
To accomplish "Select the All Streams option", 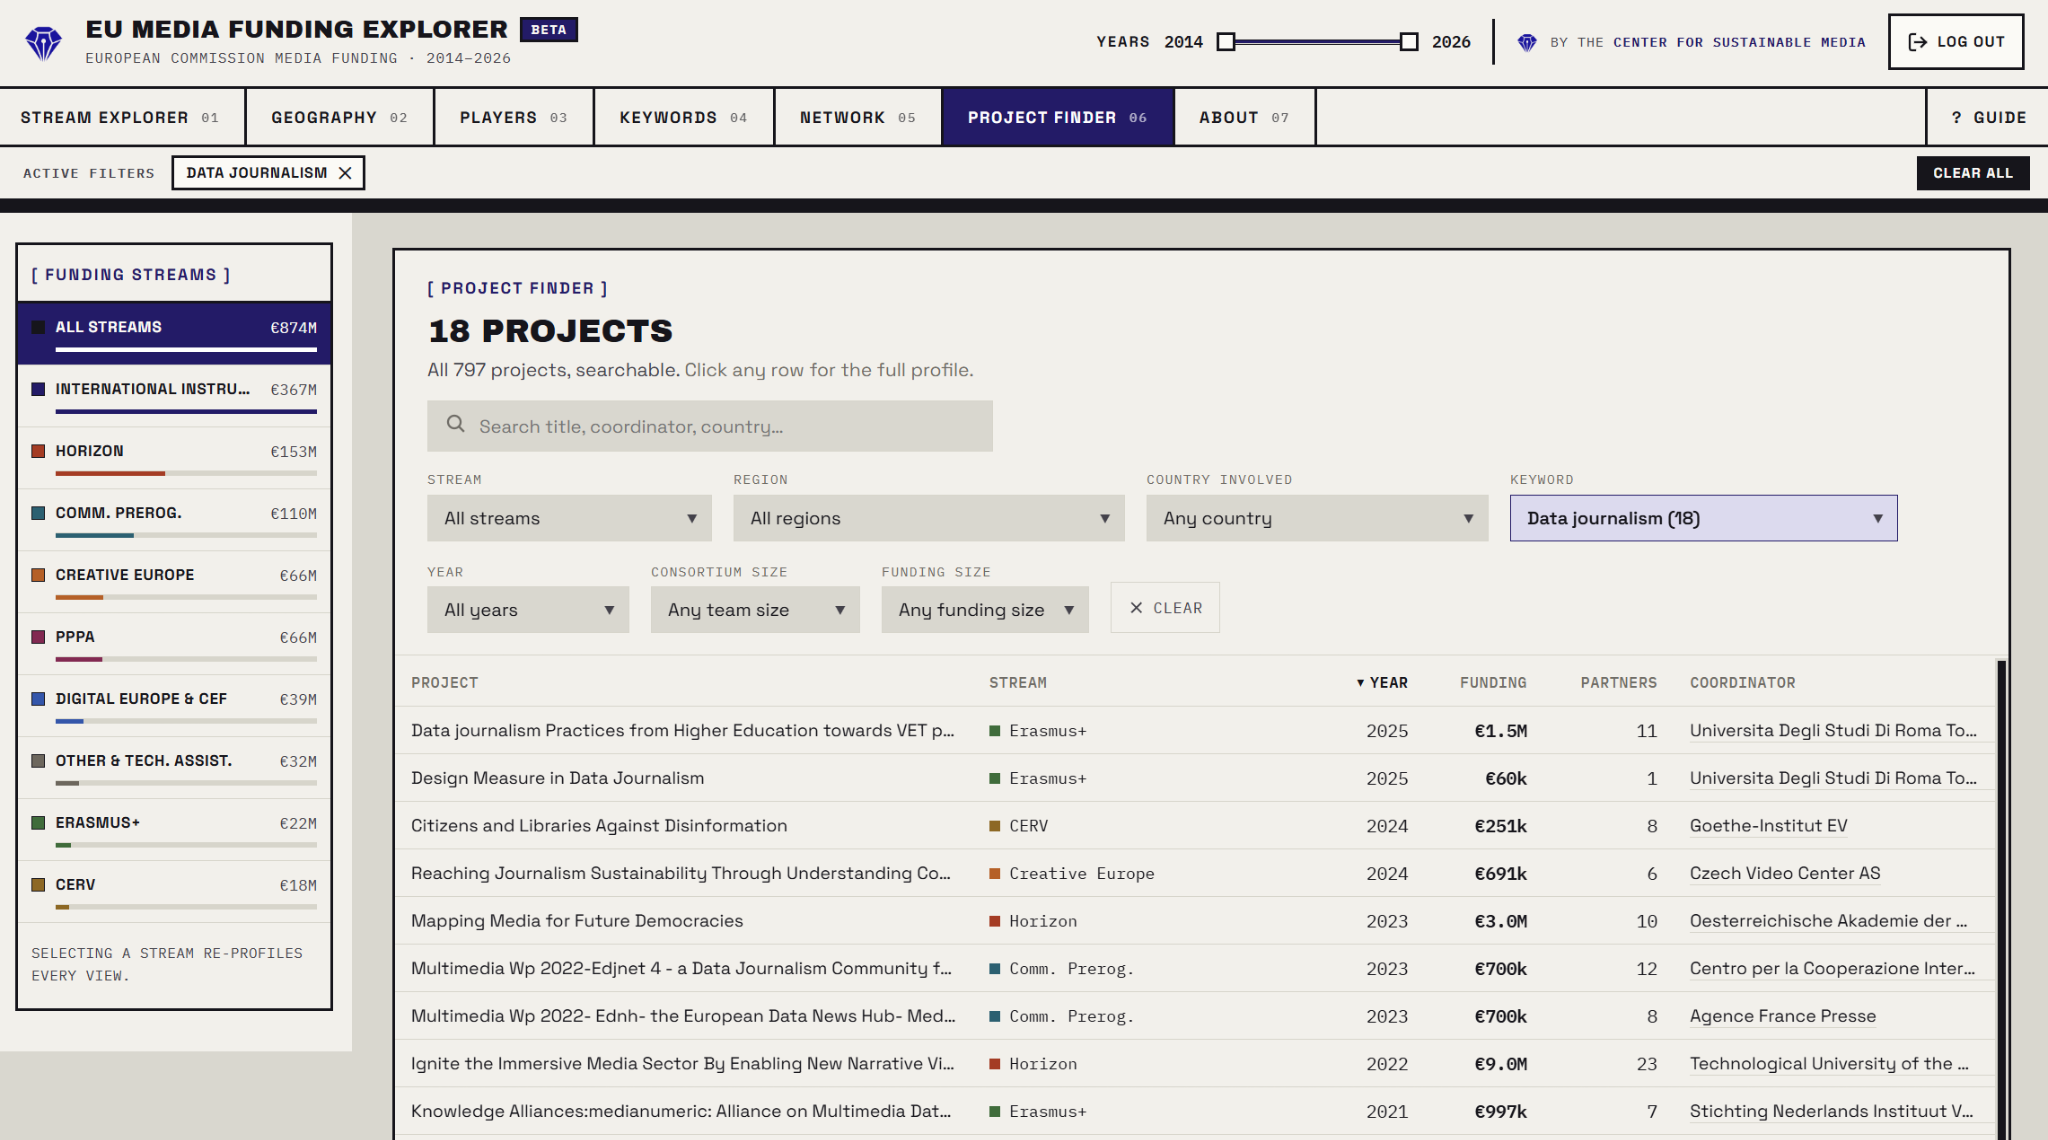I will click(174, 333).
